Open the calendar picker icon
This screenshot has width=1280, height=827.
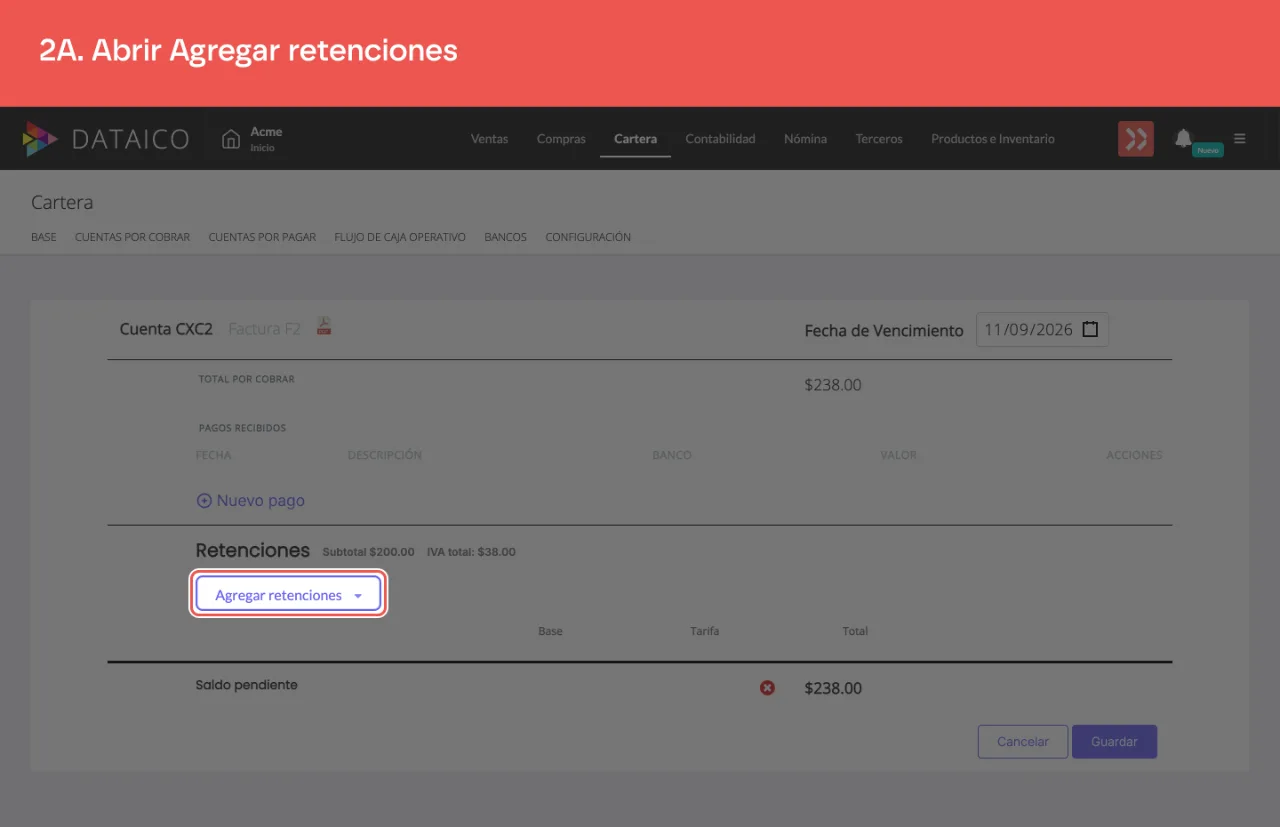(1090, 329)
